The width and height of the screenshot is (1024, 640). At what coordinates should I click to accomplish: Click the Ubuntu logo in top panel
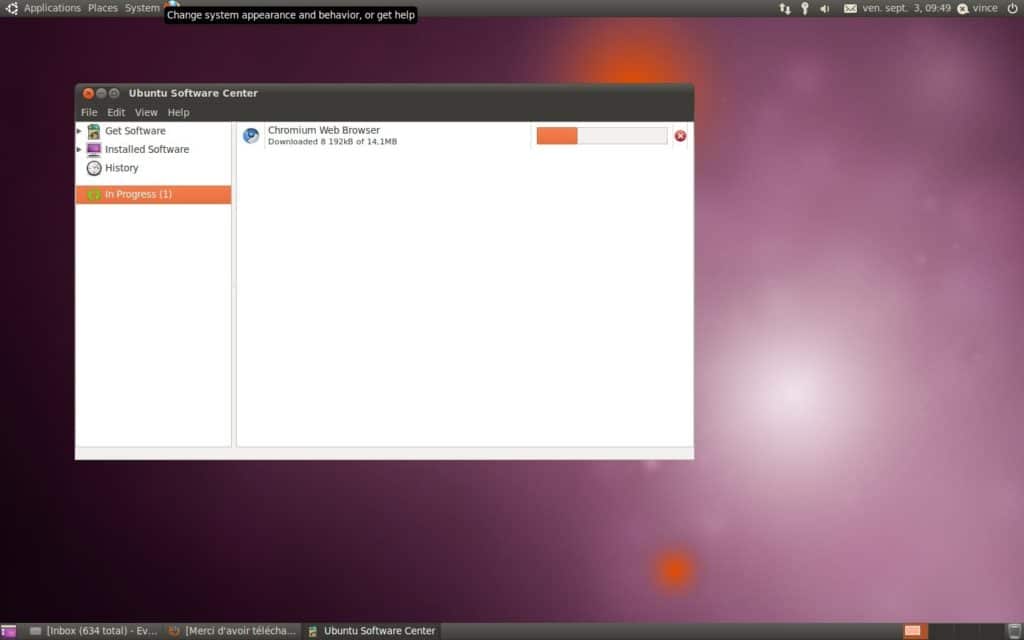(x=11, y=8)
